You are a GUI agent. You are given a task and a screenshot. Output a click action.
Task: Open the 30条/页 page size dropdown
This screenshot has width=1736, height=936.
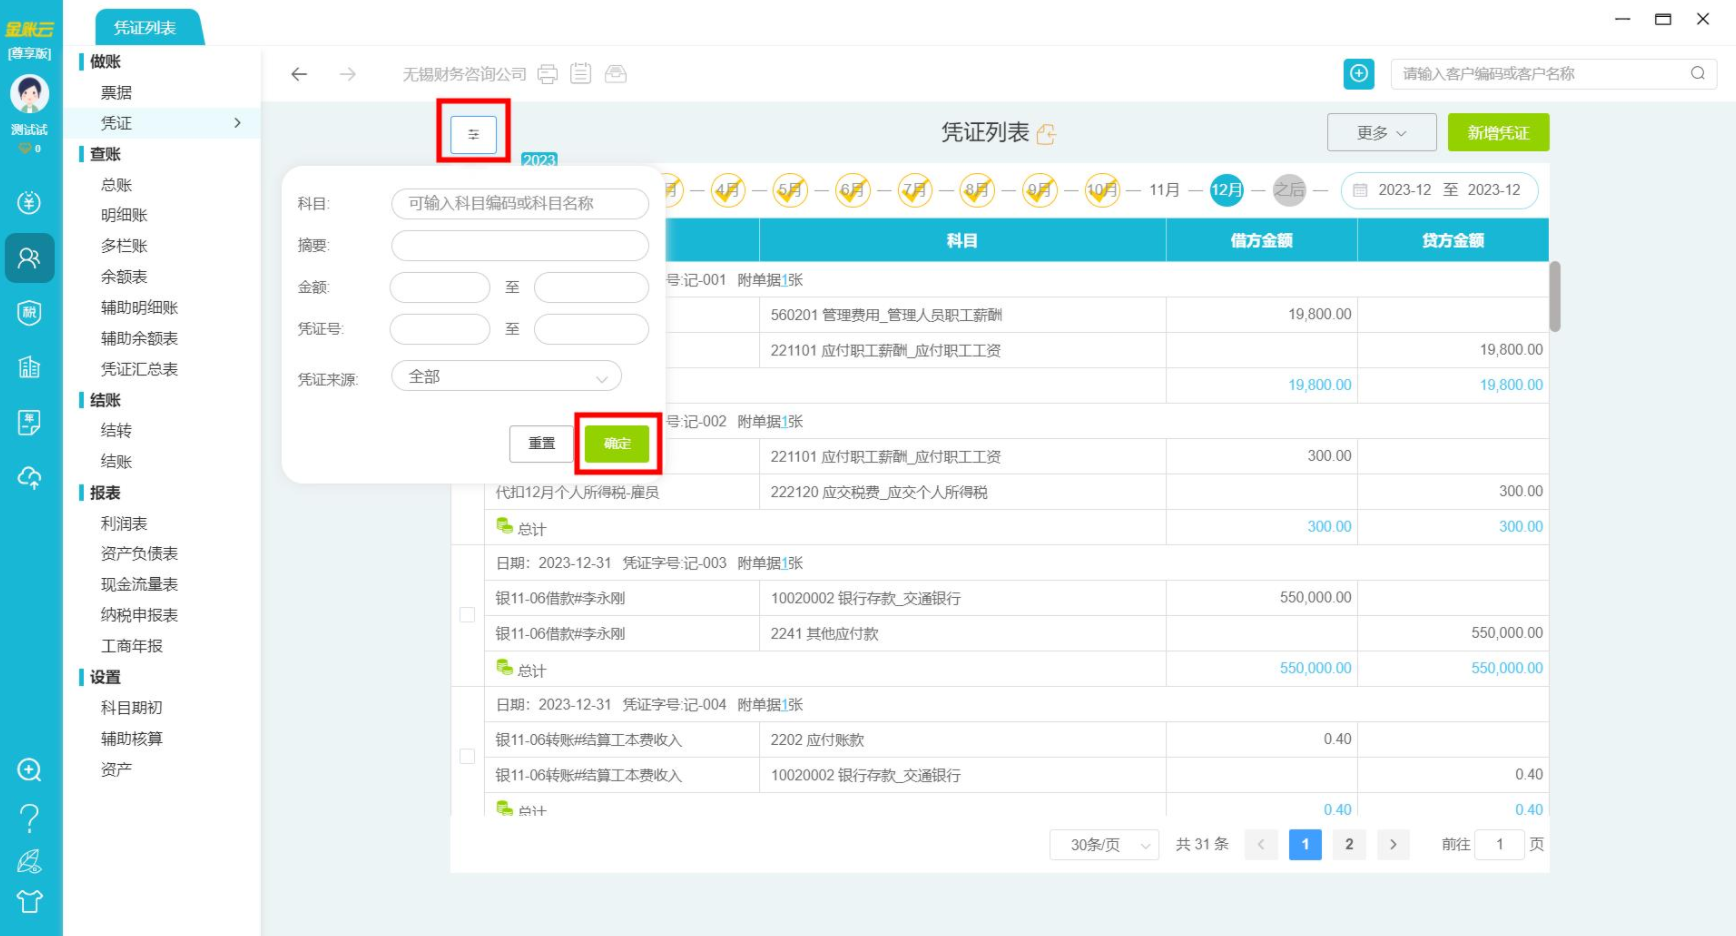point(1104,845)
